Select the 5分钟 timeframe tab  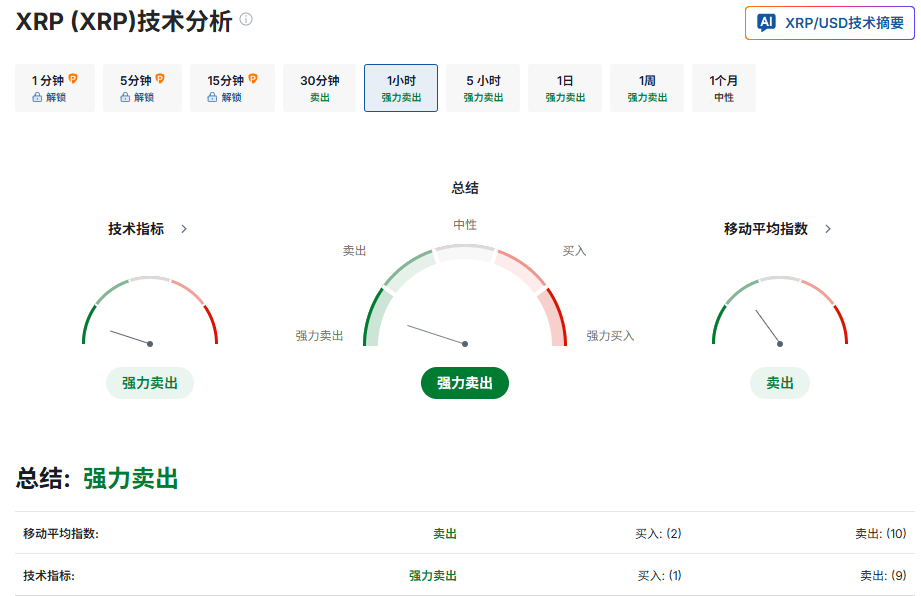(x=142, y=88)
